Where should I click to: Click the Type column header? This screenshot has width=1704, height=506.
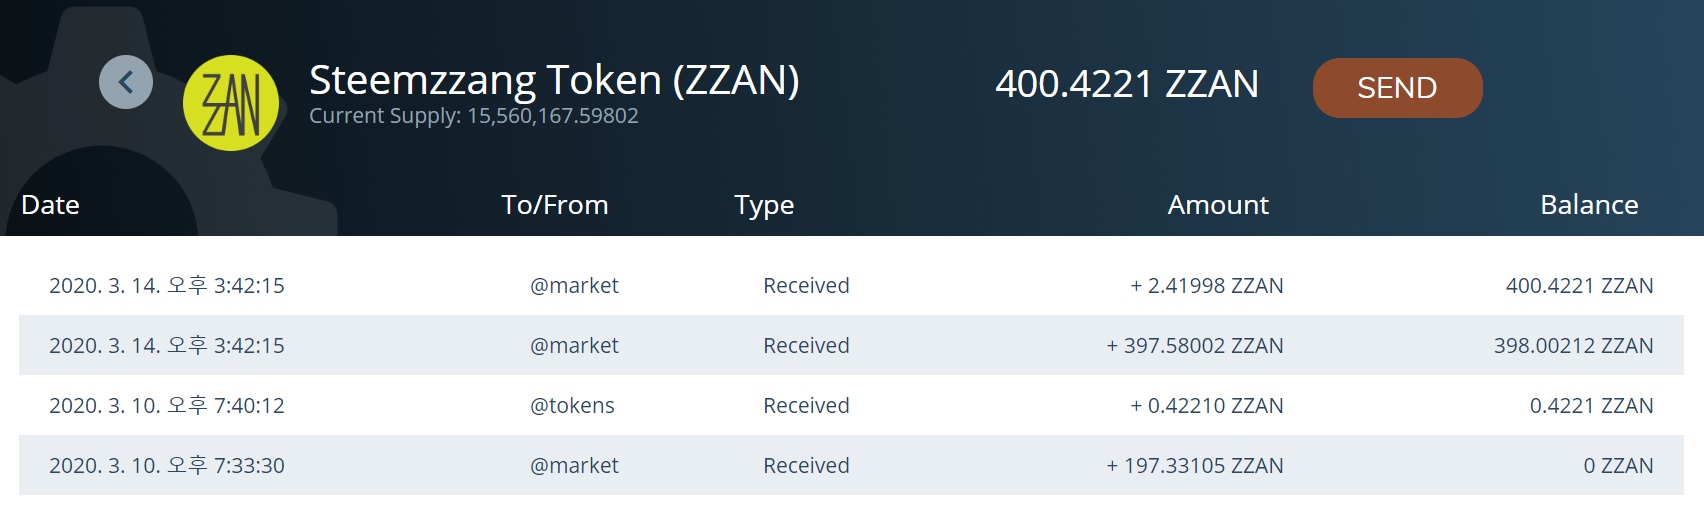[764, 205]
